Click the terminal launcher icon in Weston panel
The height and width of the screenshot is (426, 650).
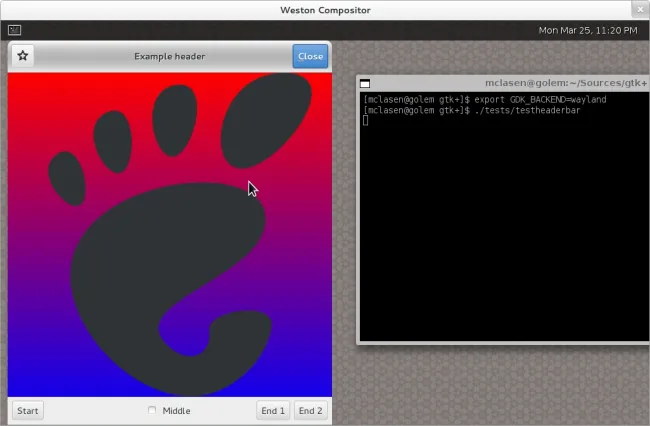click(x=15, y=30)
